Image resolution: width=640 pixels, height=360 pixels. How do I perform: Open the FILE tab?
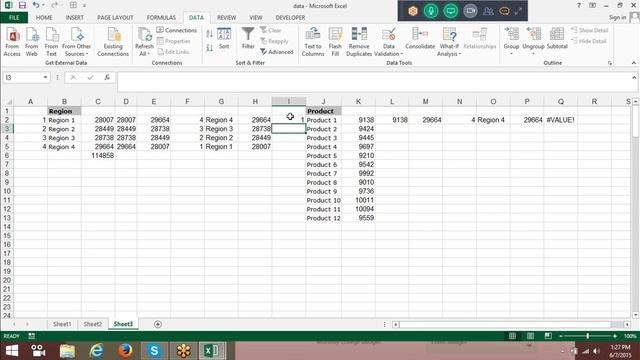click(14, 18)
